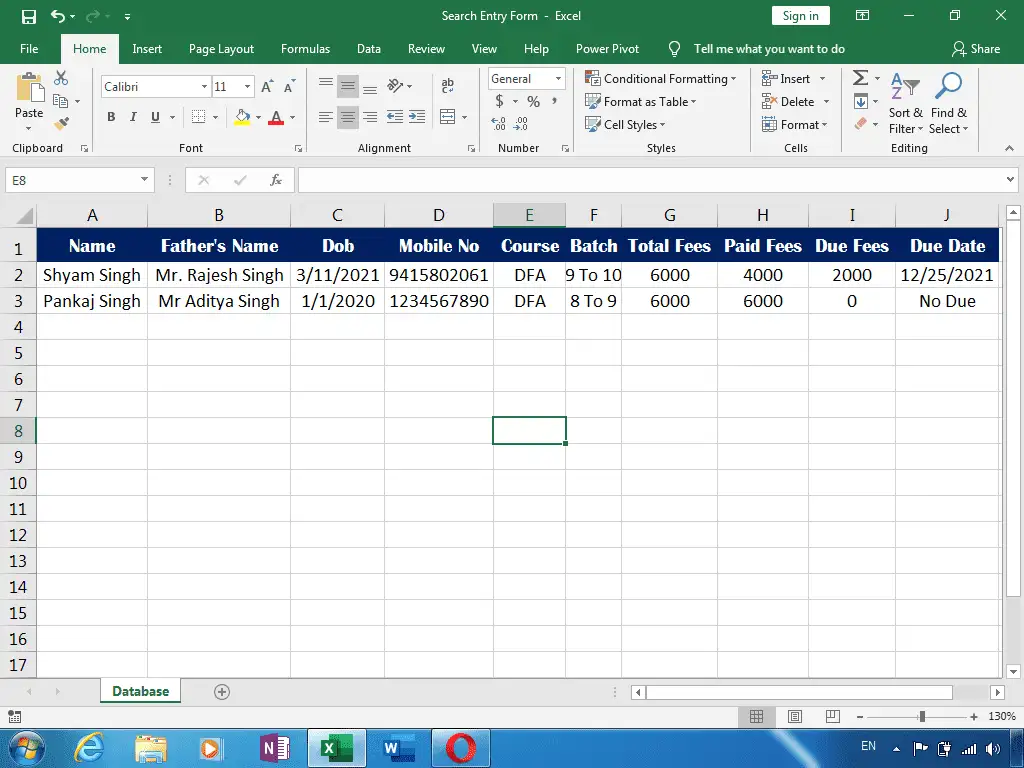Select the Database sheet tab
Viewport: 1024px width, 768px height.
140,691
